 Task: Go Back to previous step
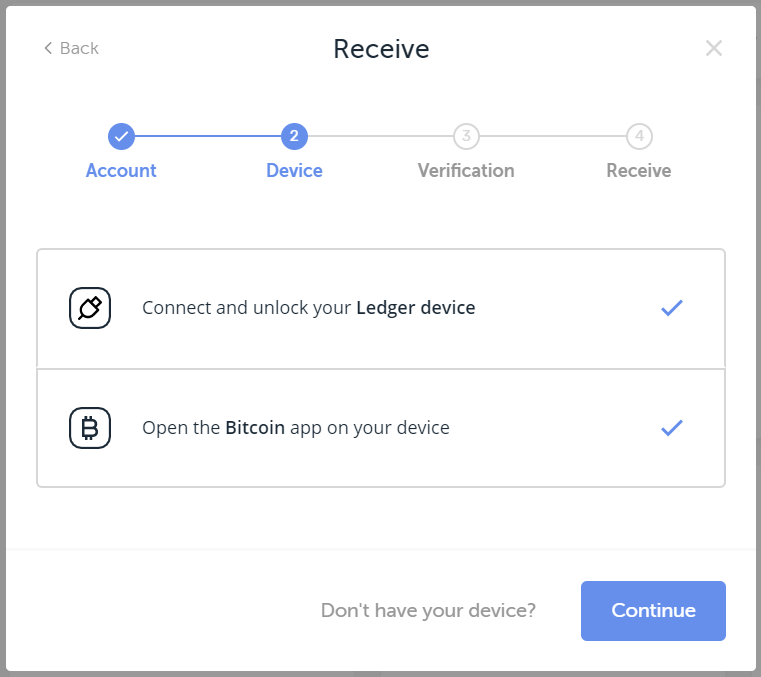pyautogui.click(x=71, y=48)
